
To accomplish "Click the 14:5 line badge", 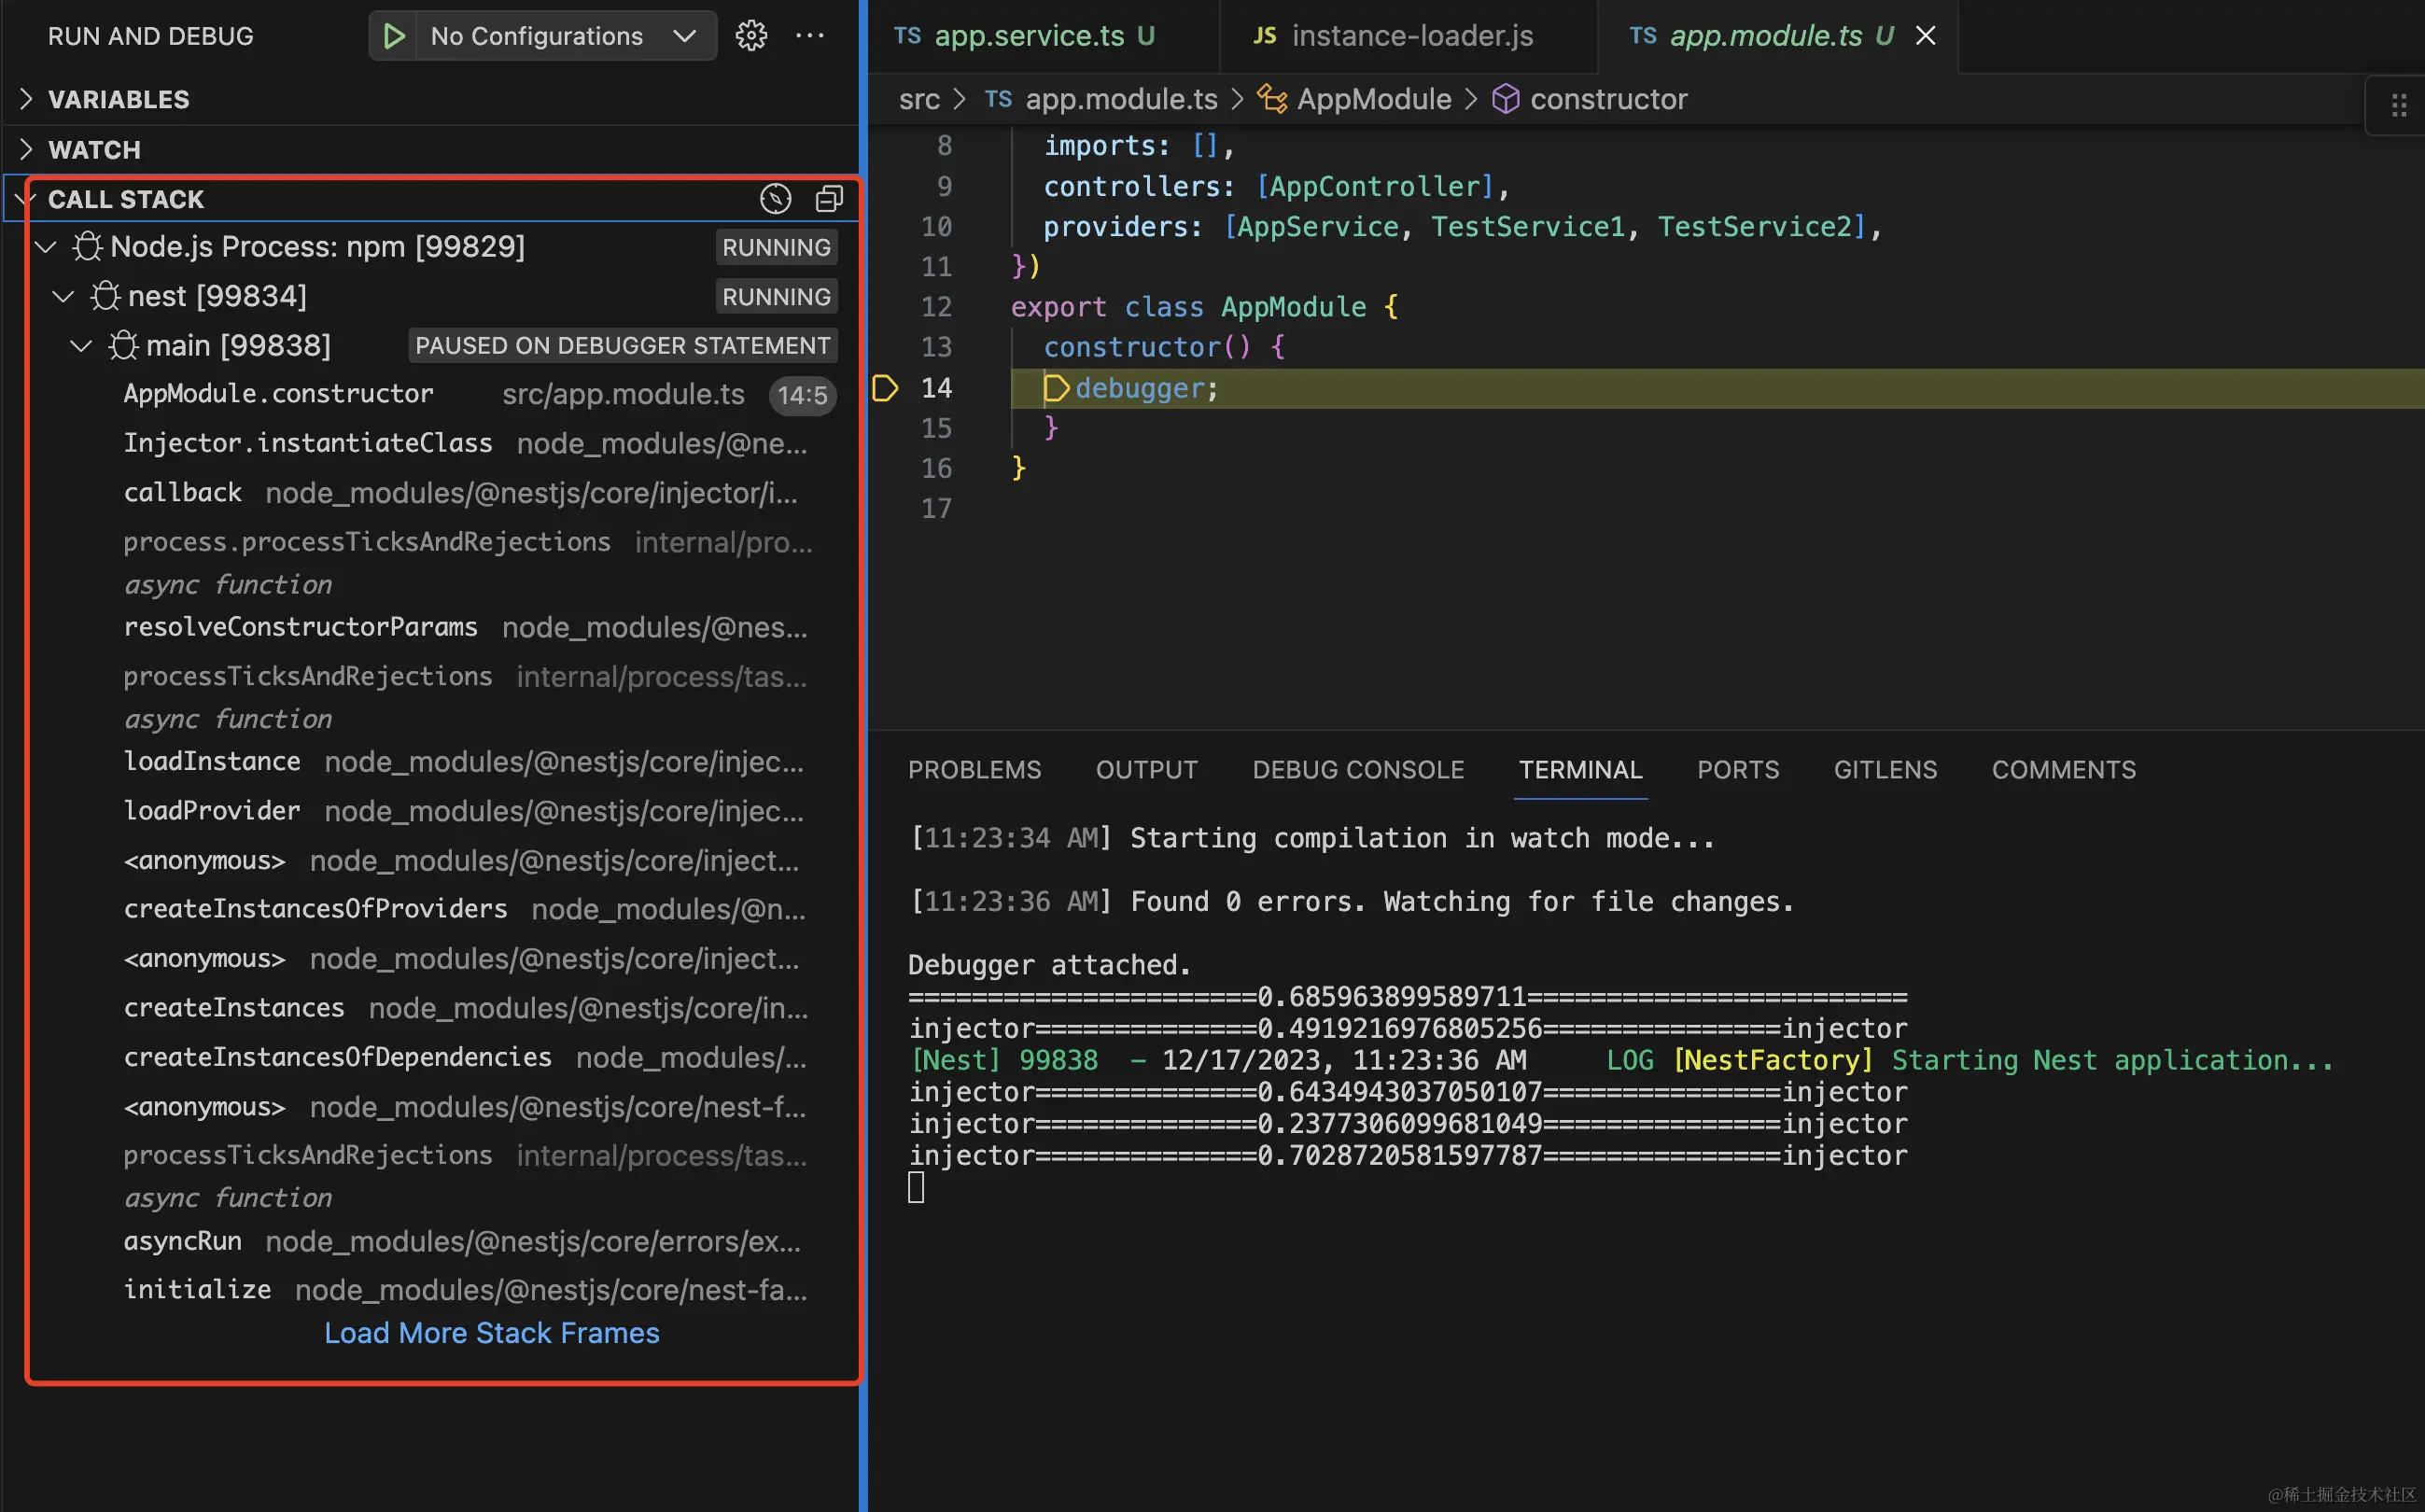I will tap(802, 395).
